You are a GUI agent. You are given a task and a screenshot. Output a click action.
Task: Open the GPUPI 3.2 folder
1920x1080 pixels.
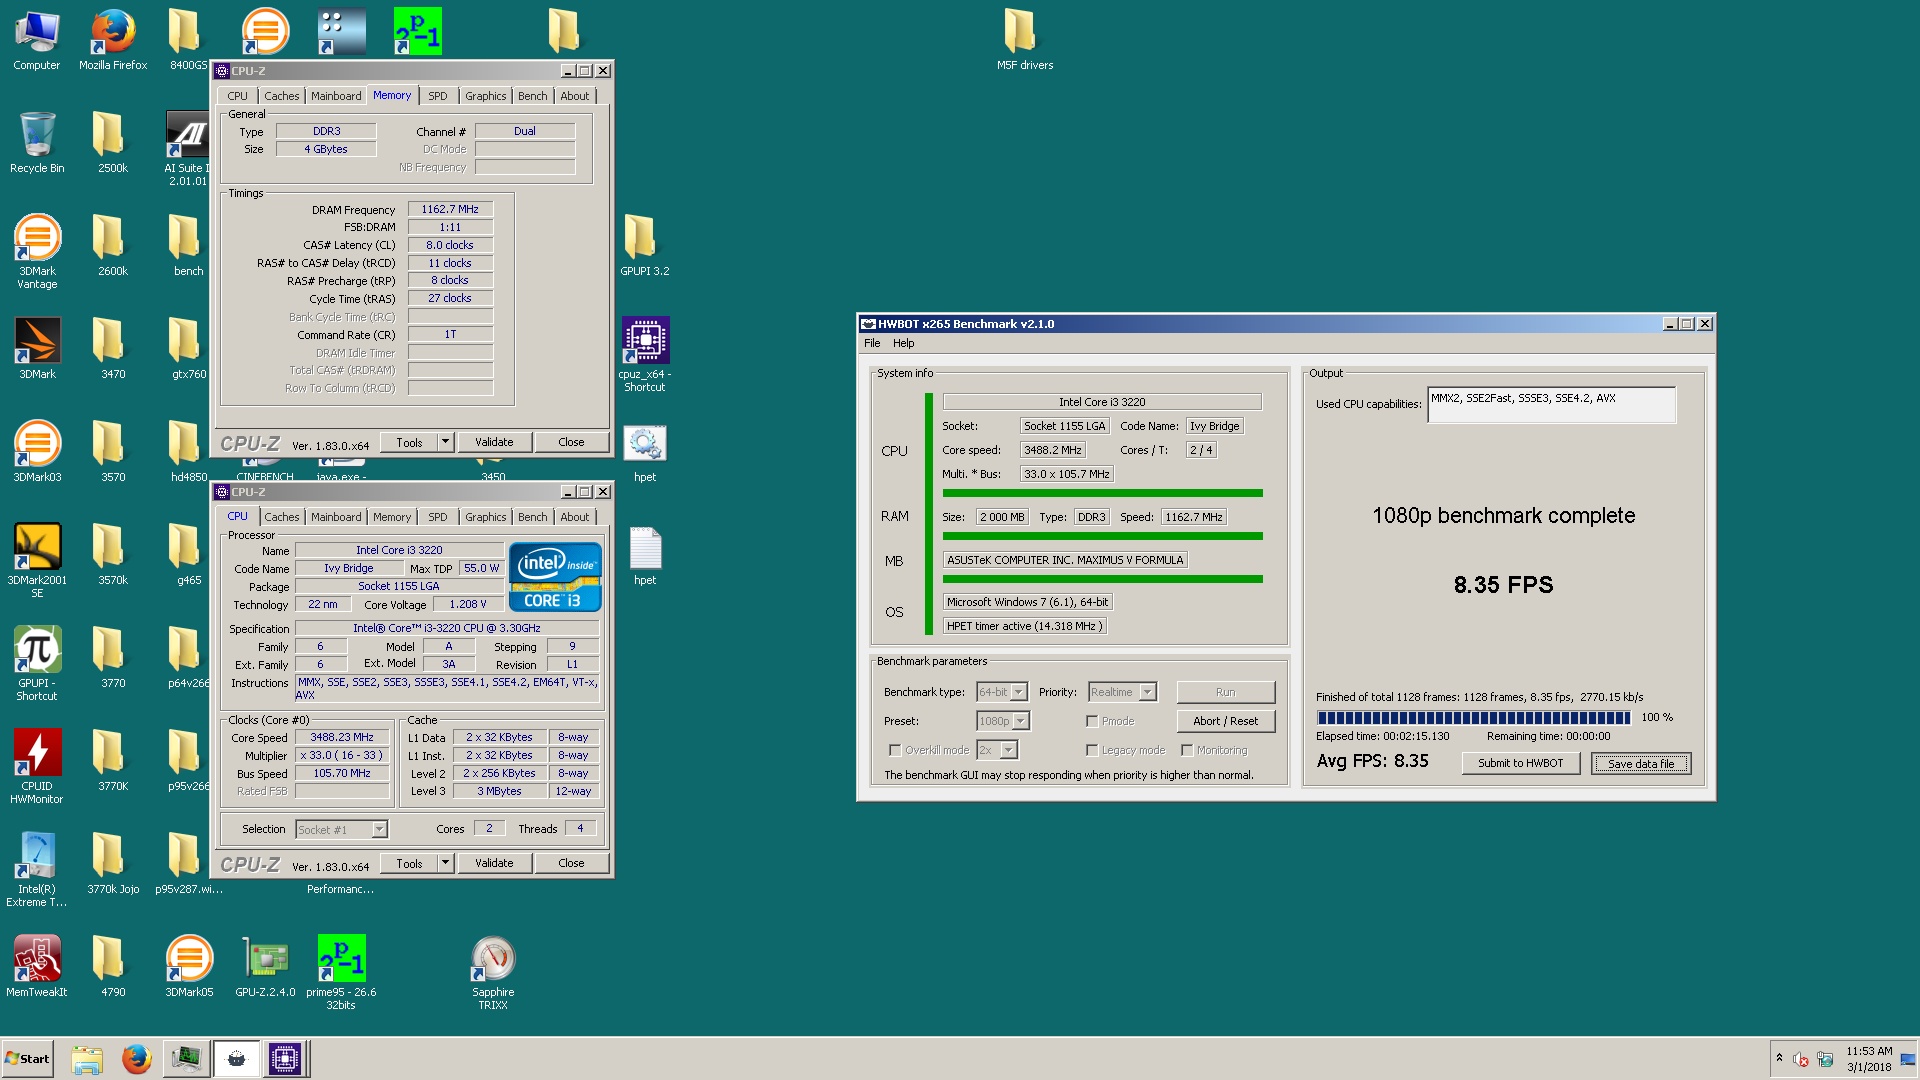coord(645,246)
